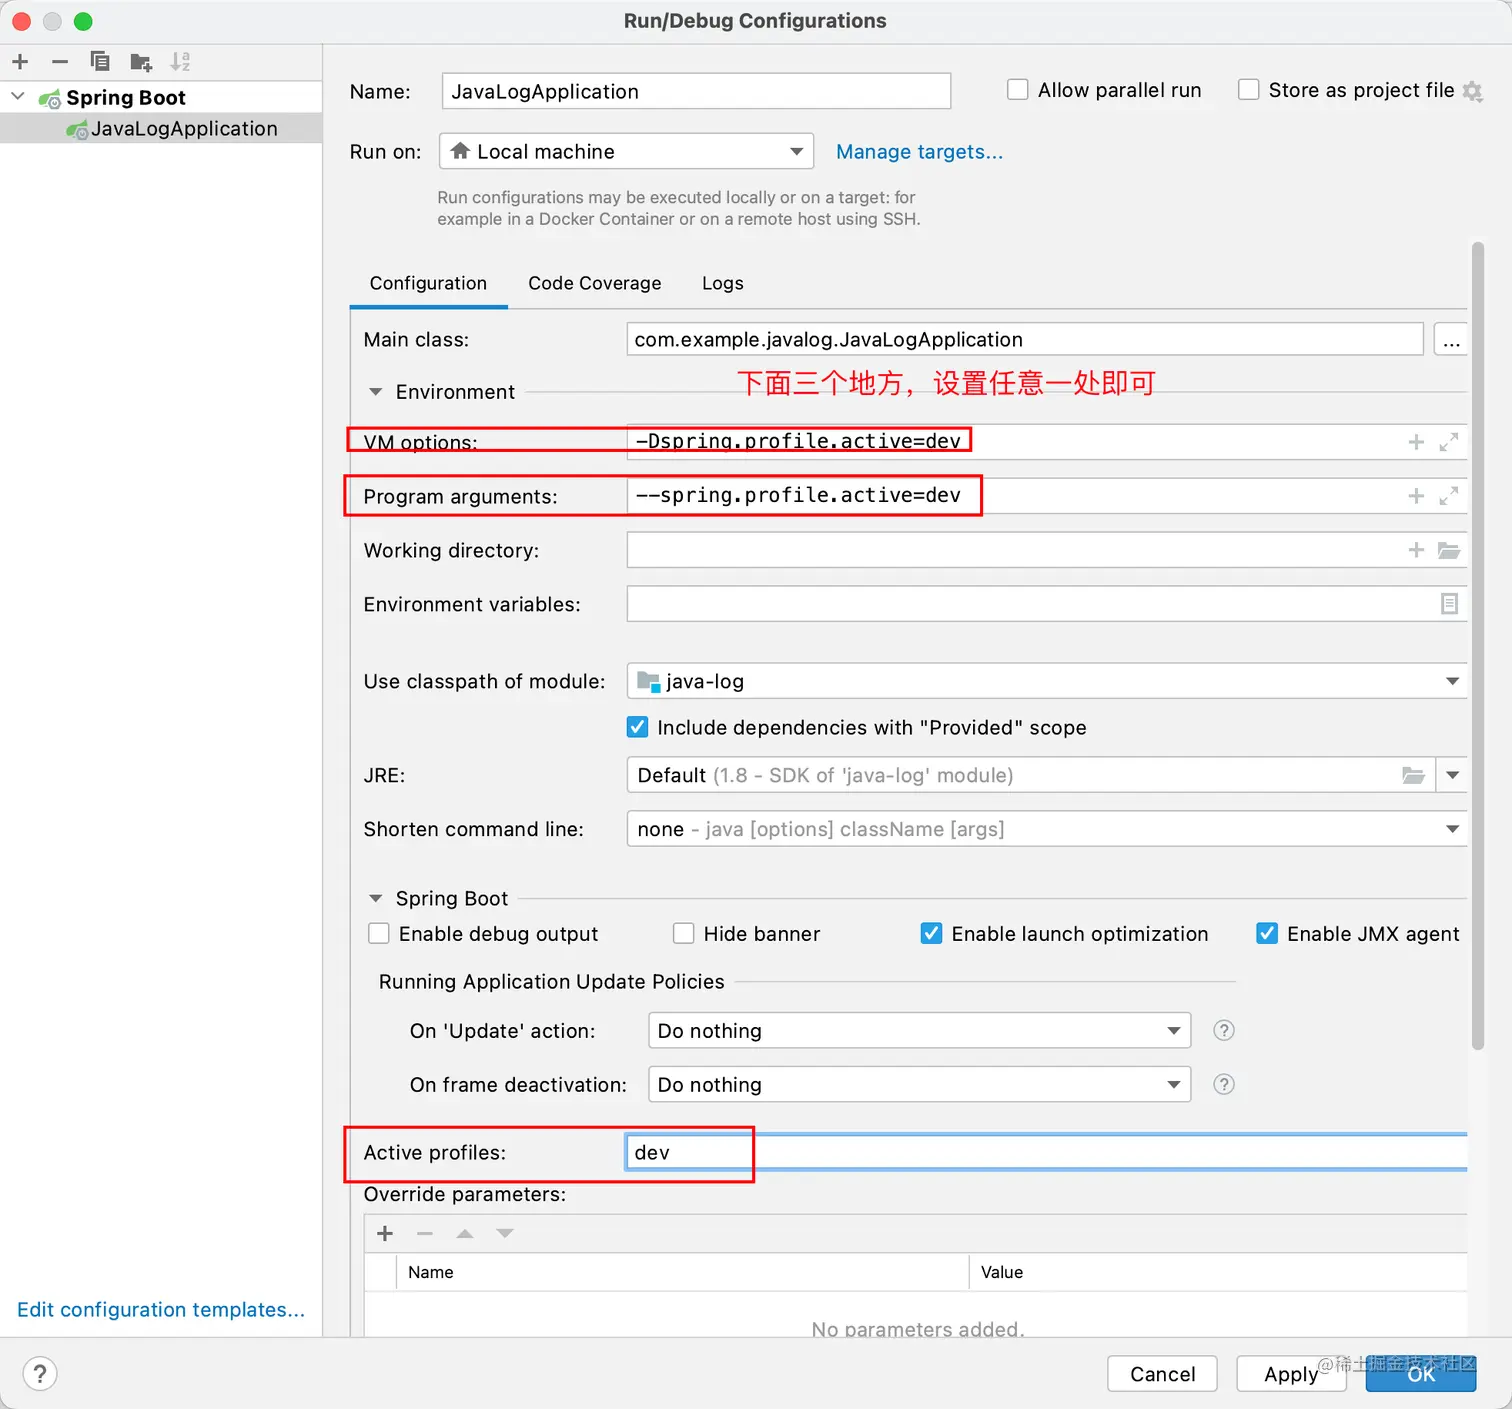Viewport: 1512px width, 1409px height.
Task: Insert macro in VM options field
Action: point(1416,442)
